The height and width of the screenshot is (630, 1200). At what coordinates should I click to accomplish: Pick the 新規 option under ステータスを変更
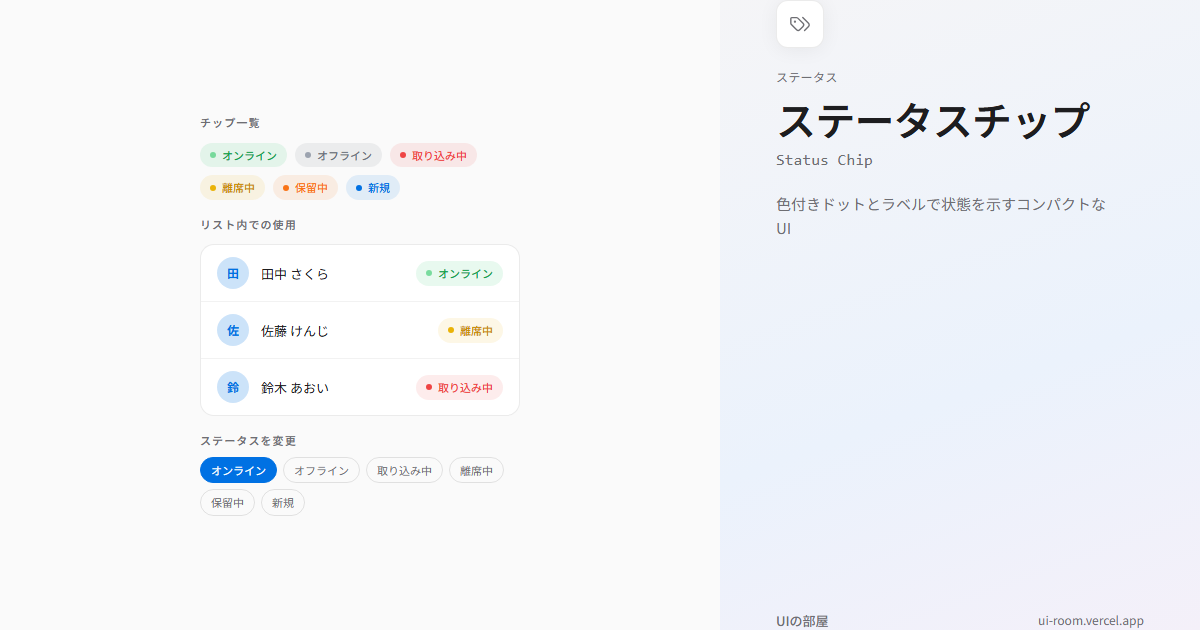coord(283,502)
